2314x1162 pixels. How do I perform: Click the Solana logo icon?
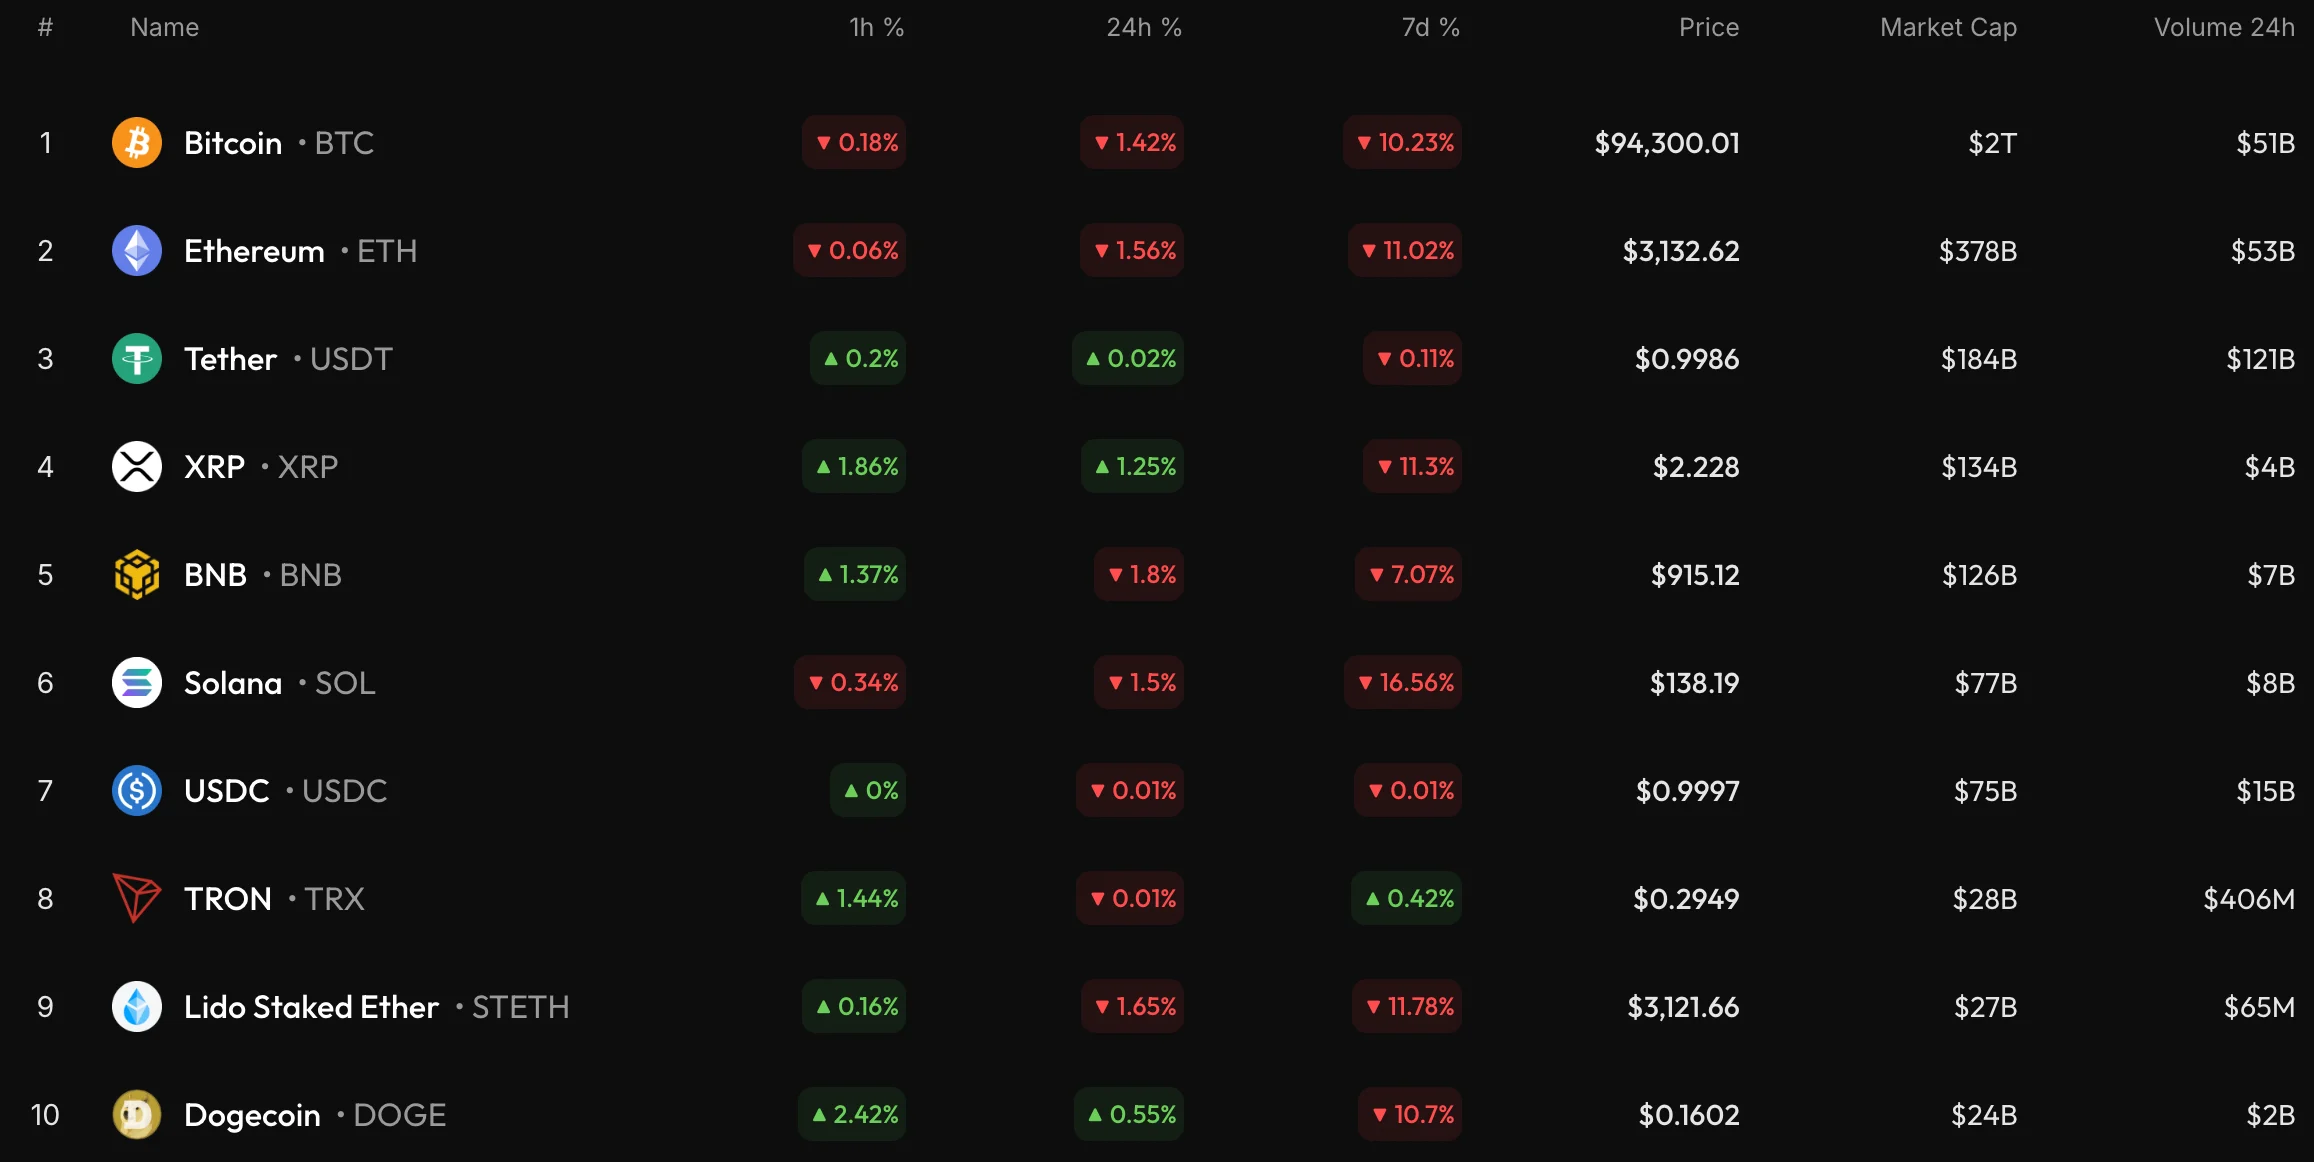pyautogui.click(x=137, y=683)
